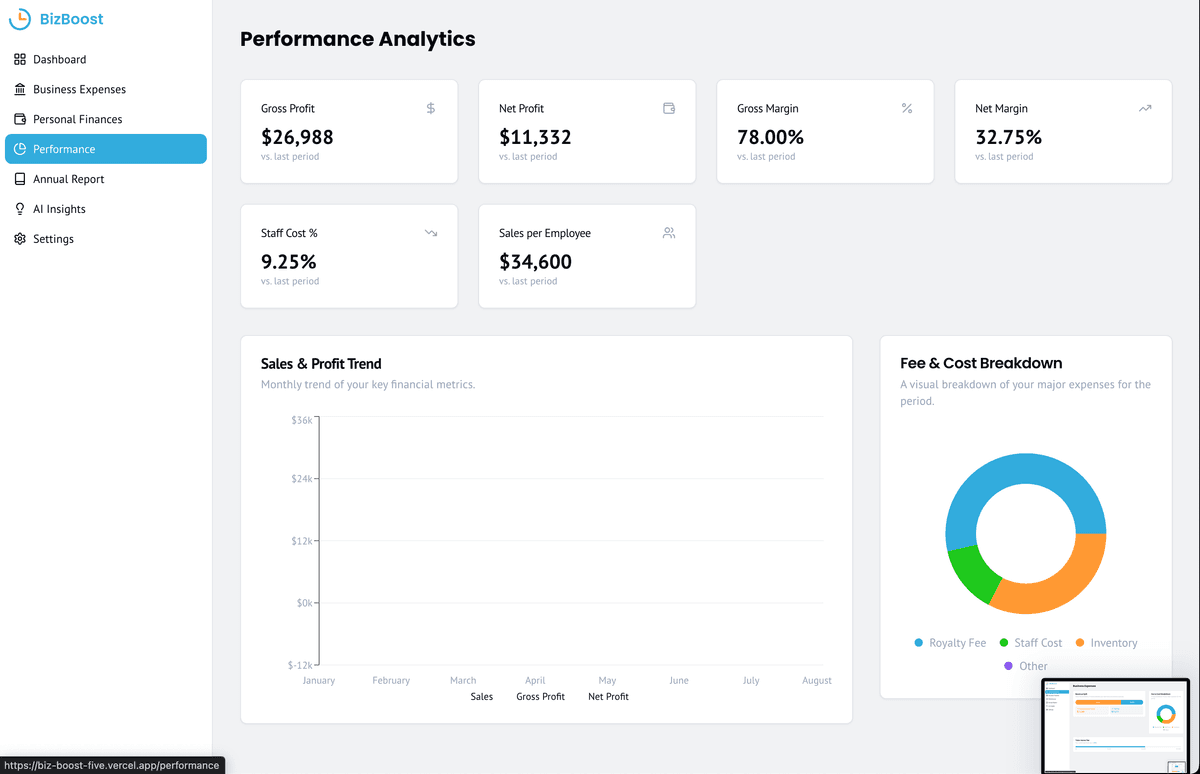Viewport: 1200px width, 774px height.
Task: Click the Personal Finances wallet icon
Action: [17, 119]
